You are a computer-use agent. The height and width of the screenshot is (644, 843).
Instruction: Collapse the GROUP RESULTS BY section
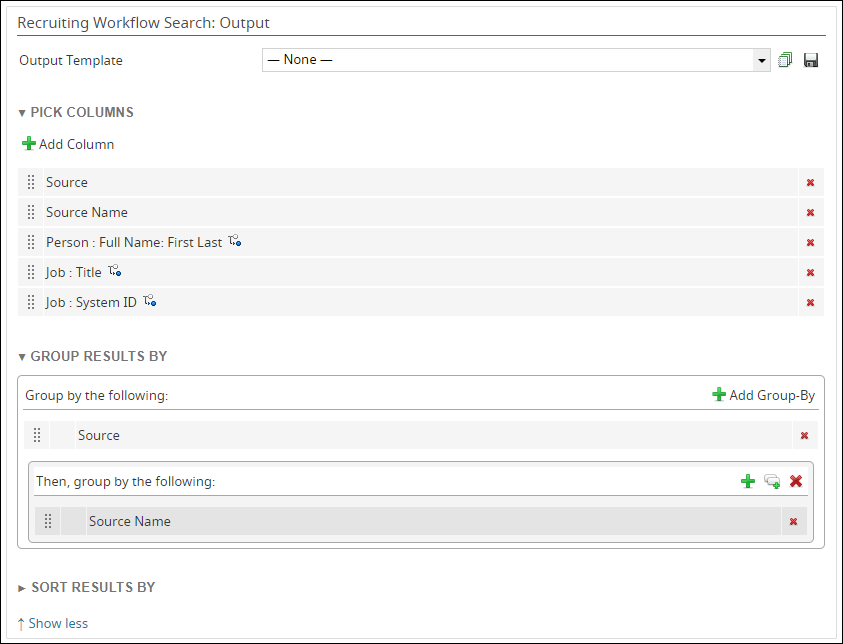point(22,357)
